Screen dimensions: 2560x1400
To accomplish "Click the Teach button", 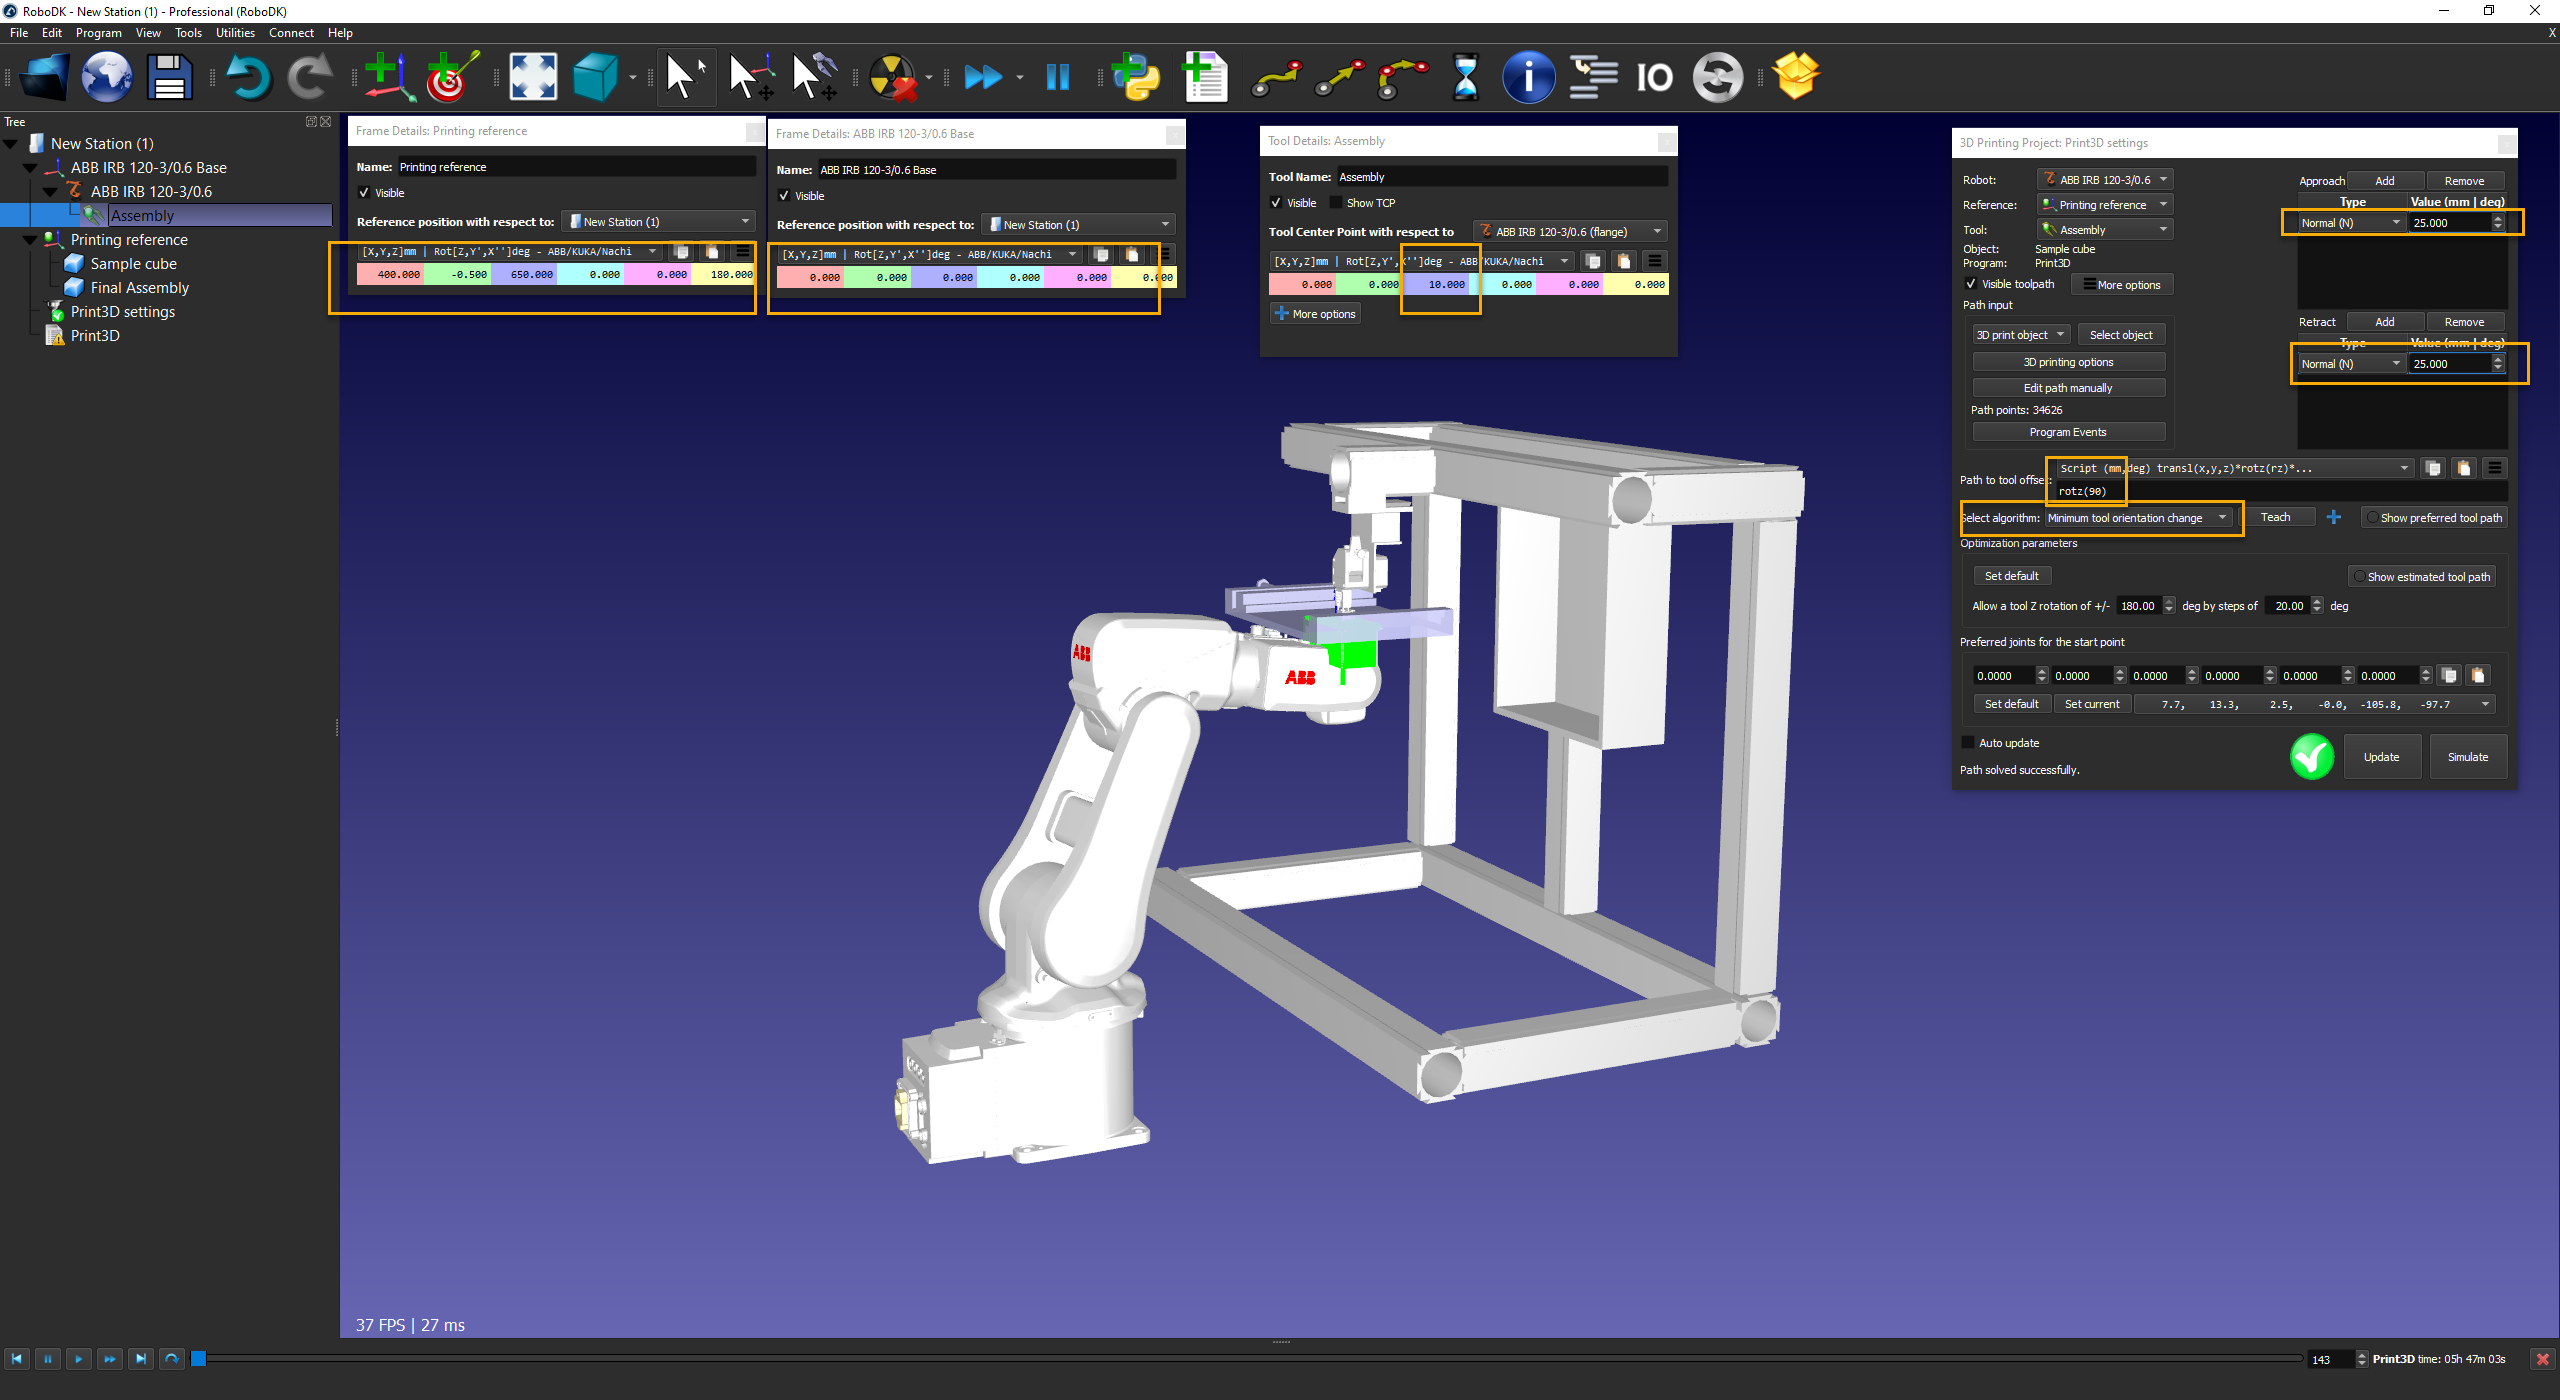I will 2275,517.
